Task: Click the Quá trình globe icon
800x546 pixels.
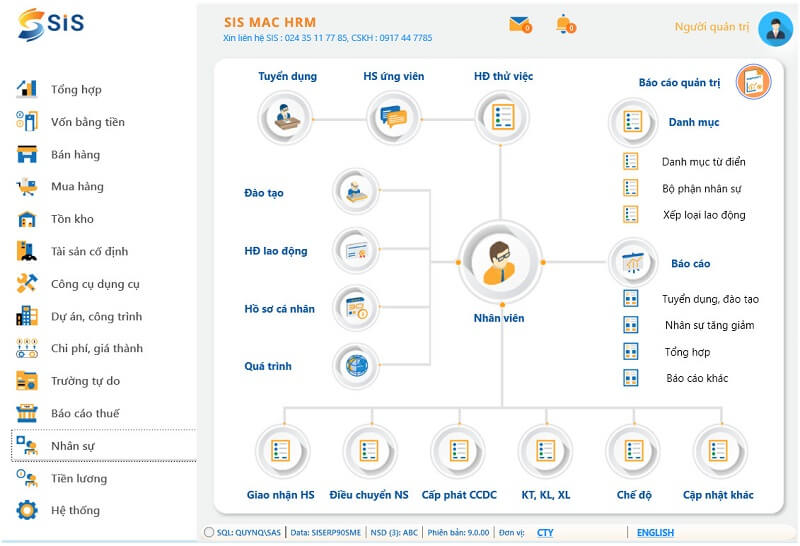Action: [356, 366]
